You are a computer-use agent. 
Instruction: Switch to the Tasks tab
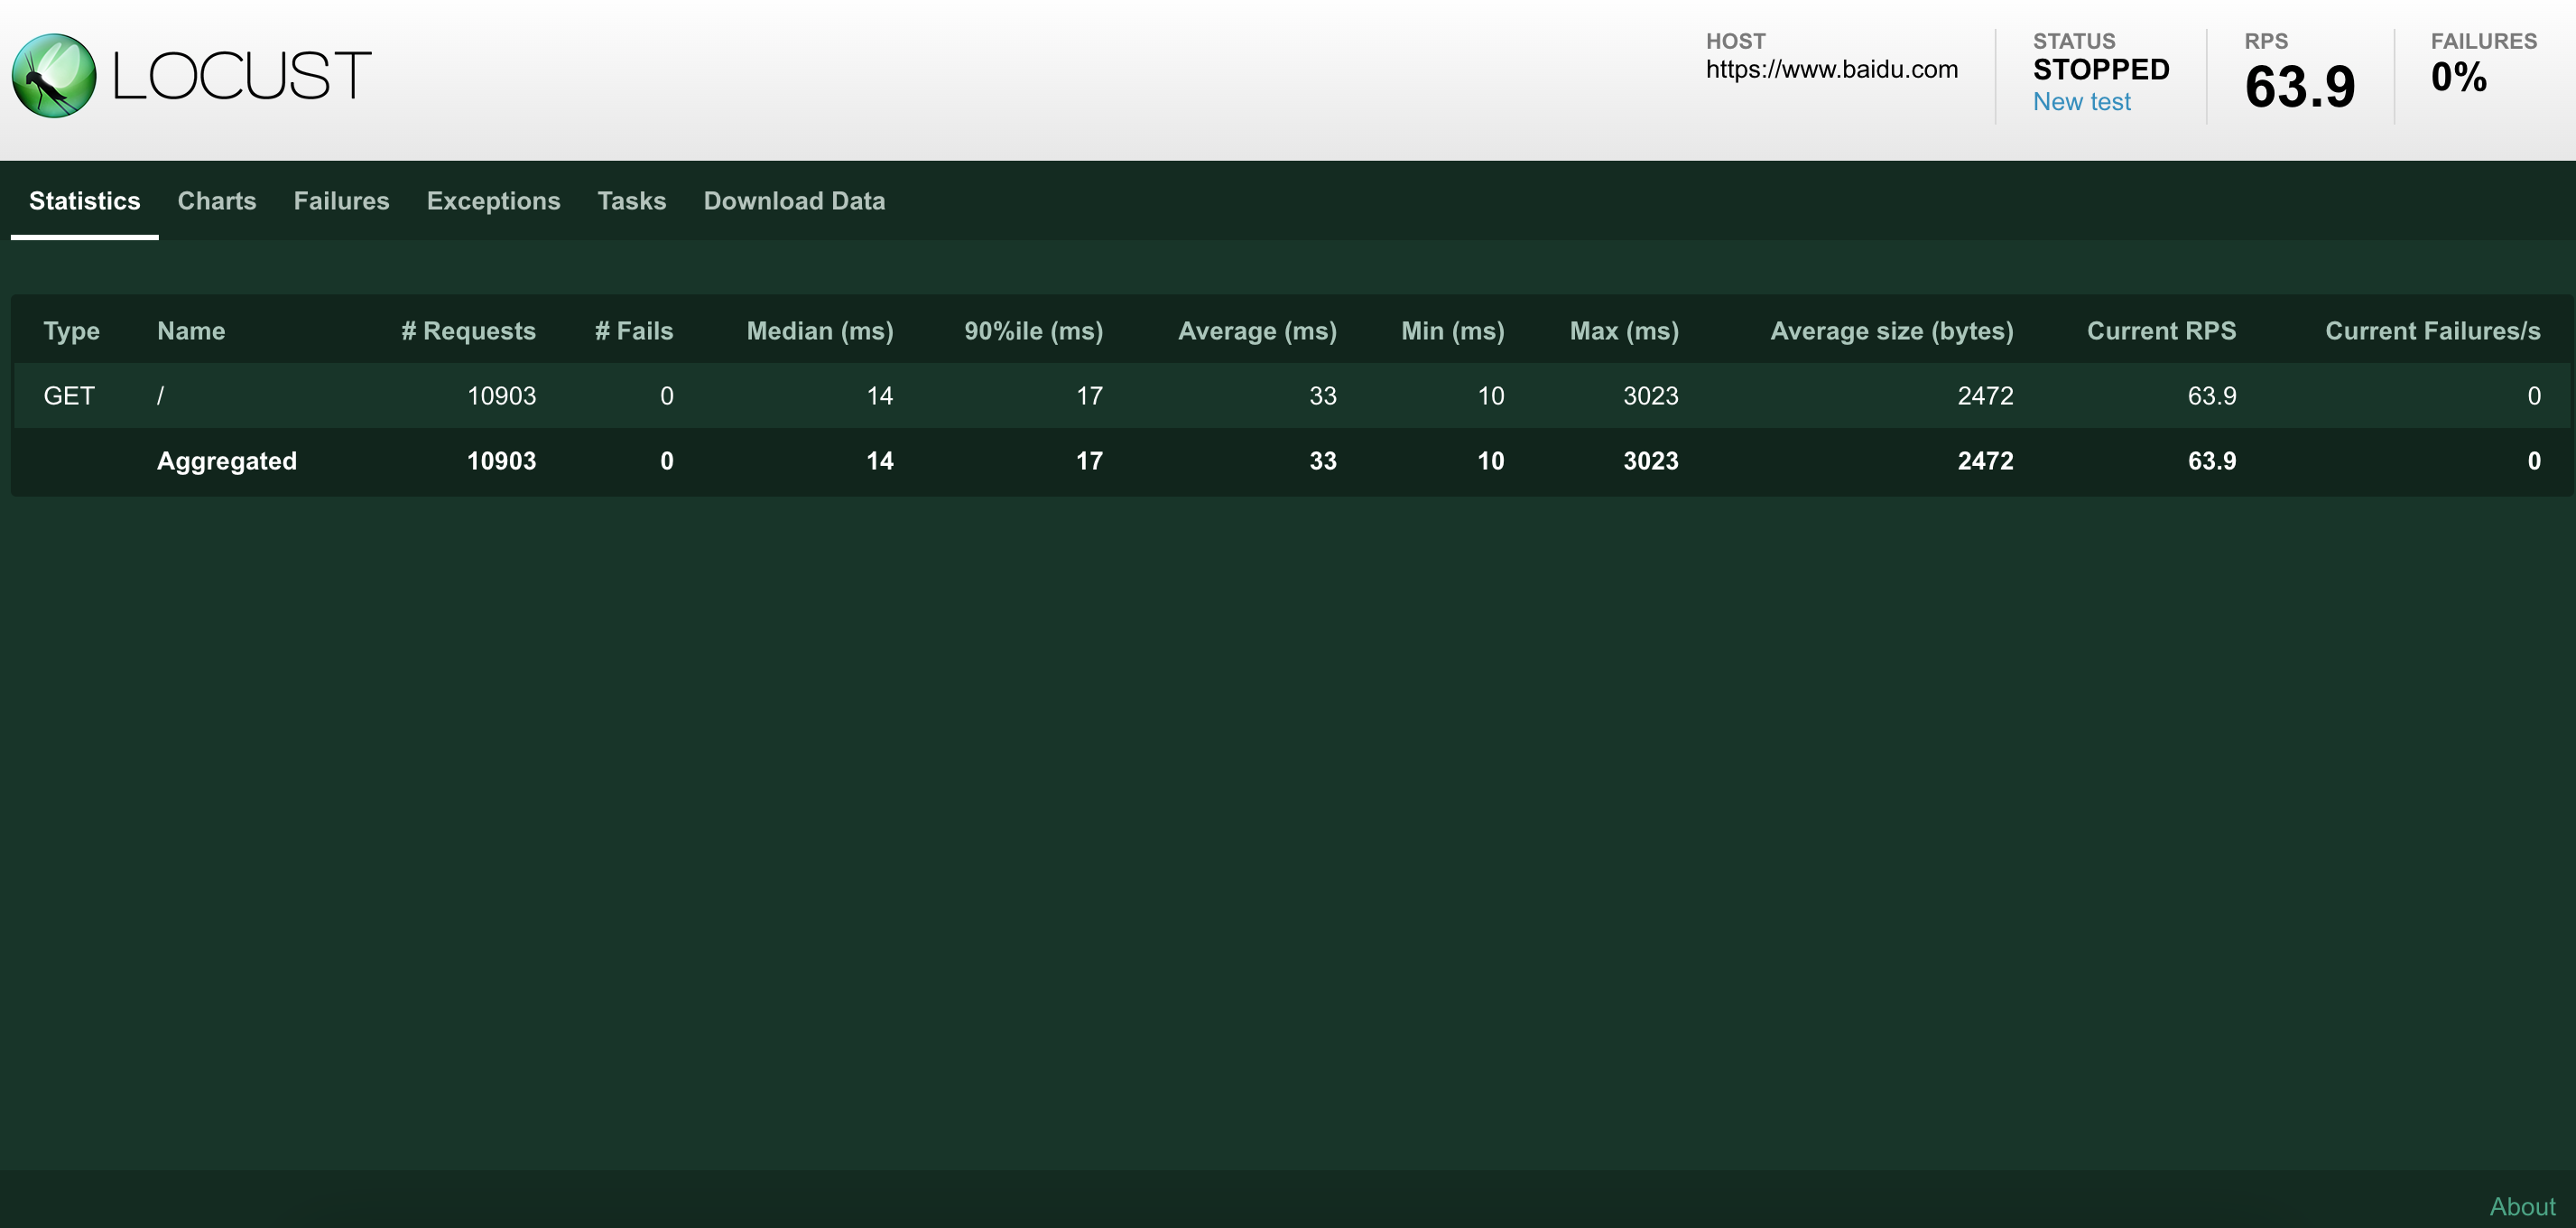[631, 201]
